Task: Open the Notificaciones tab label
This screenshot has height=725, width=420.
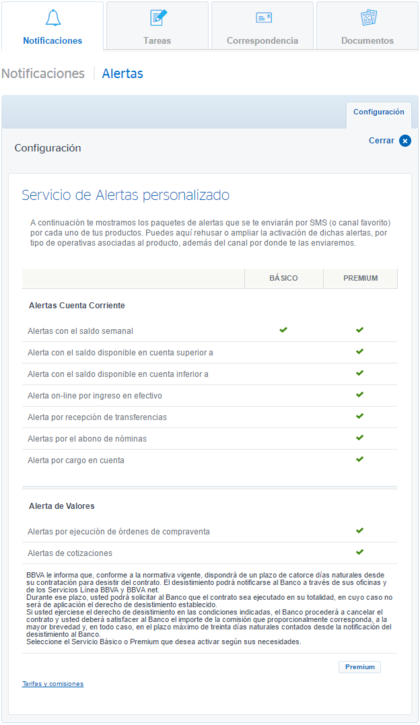Action: (53, 41)
